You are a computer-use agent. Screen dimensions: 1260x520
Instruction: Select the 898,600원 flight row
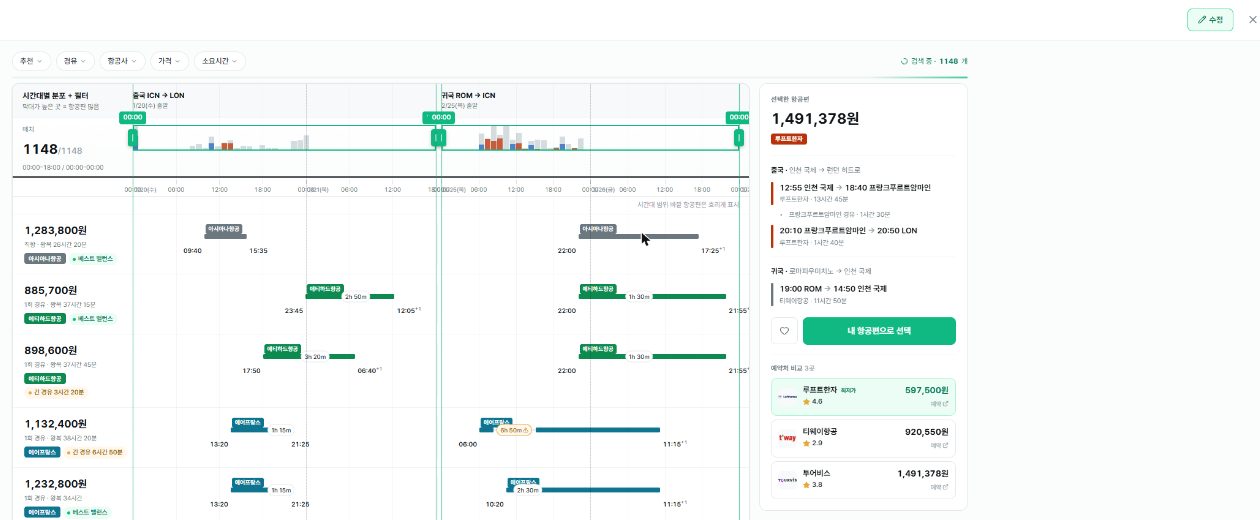(x=381, y=369)
